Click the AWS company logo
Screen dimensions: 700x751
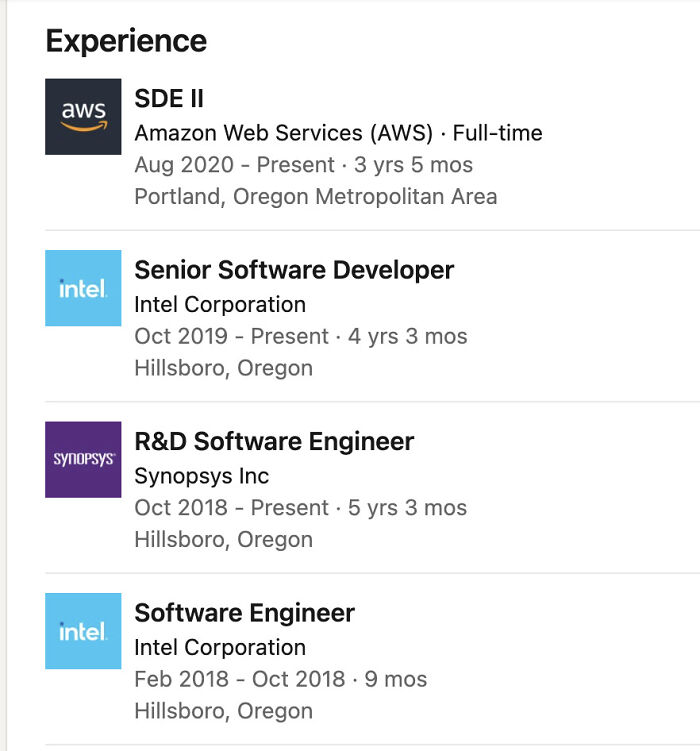(x=83, y=117)
